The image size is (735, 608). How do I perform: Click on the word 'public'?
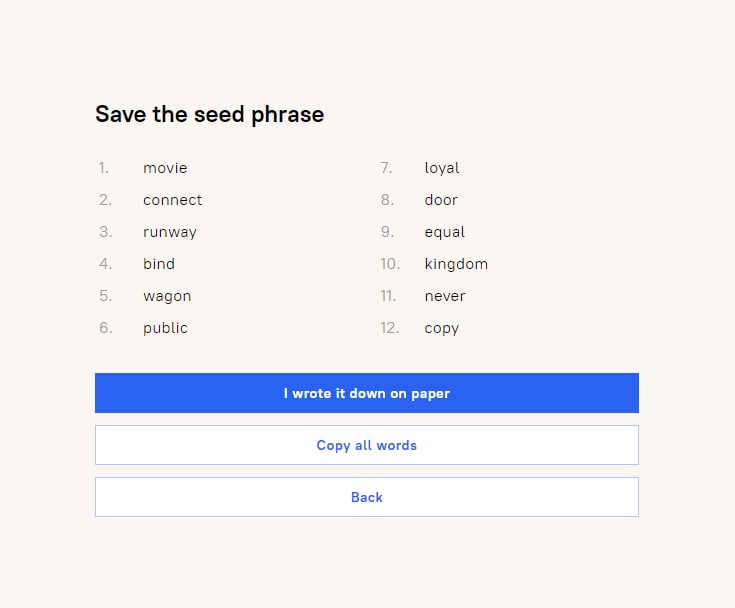165,328
